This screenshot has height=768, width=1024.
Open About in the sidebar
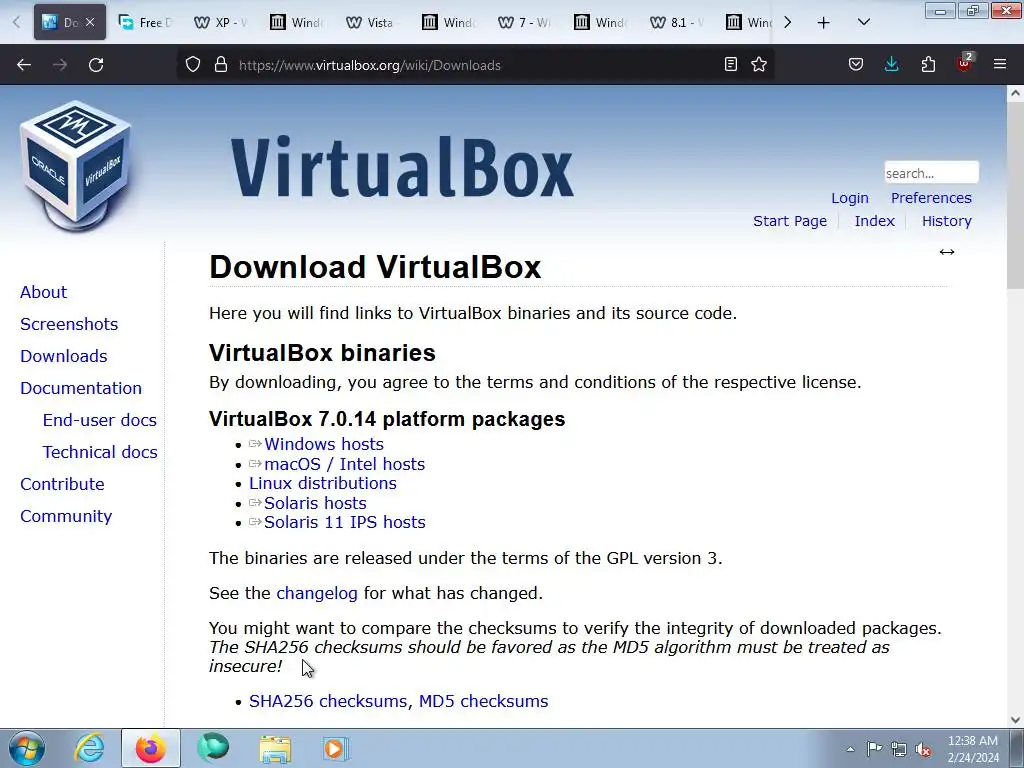pos(43,292)
